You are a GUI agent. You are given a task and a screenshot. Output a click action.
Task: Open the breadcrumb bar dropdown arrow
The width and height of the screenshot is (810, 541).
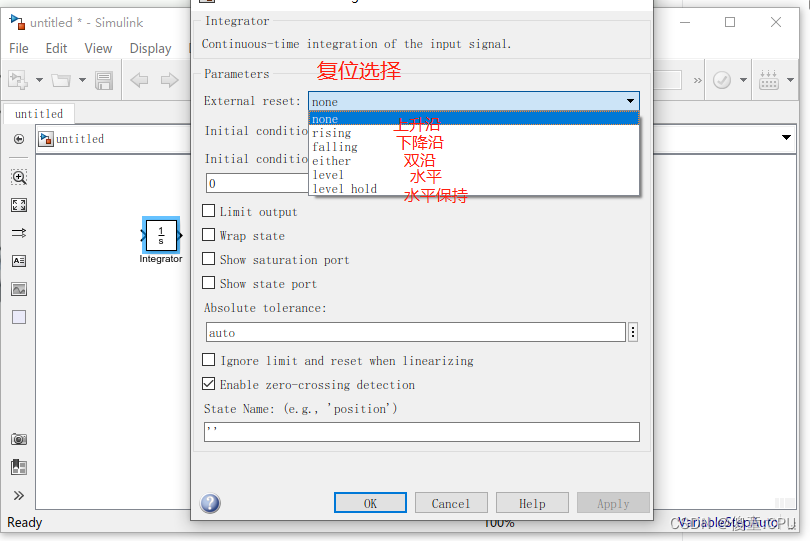tap(786, 137)
